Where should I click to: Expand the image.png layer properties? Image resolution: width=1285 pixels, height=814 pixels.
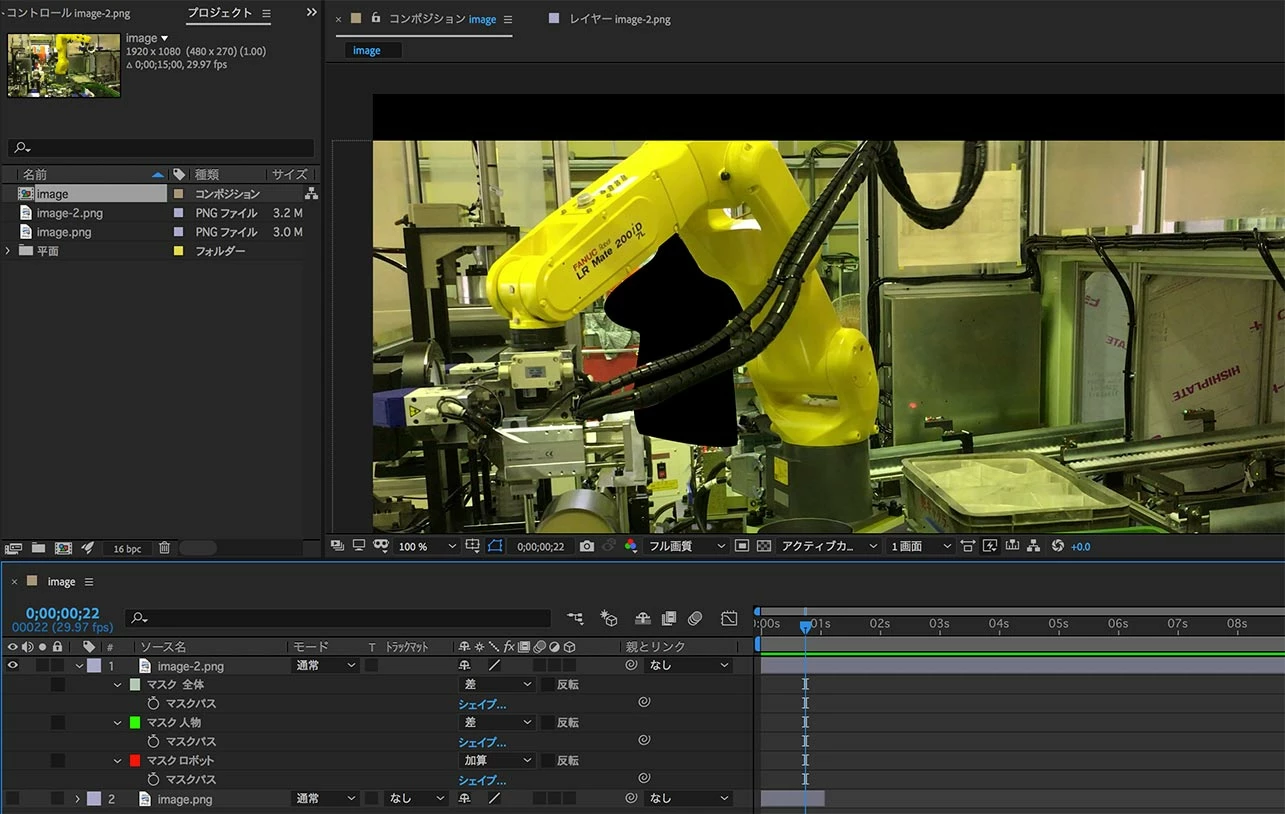[x=77, y=799]
